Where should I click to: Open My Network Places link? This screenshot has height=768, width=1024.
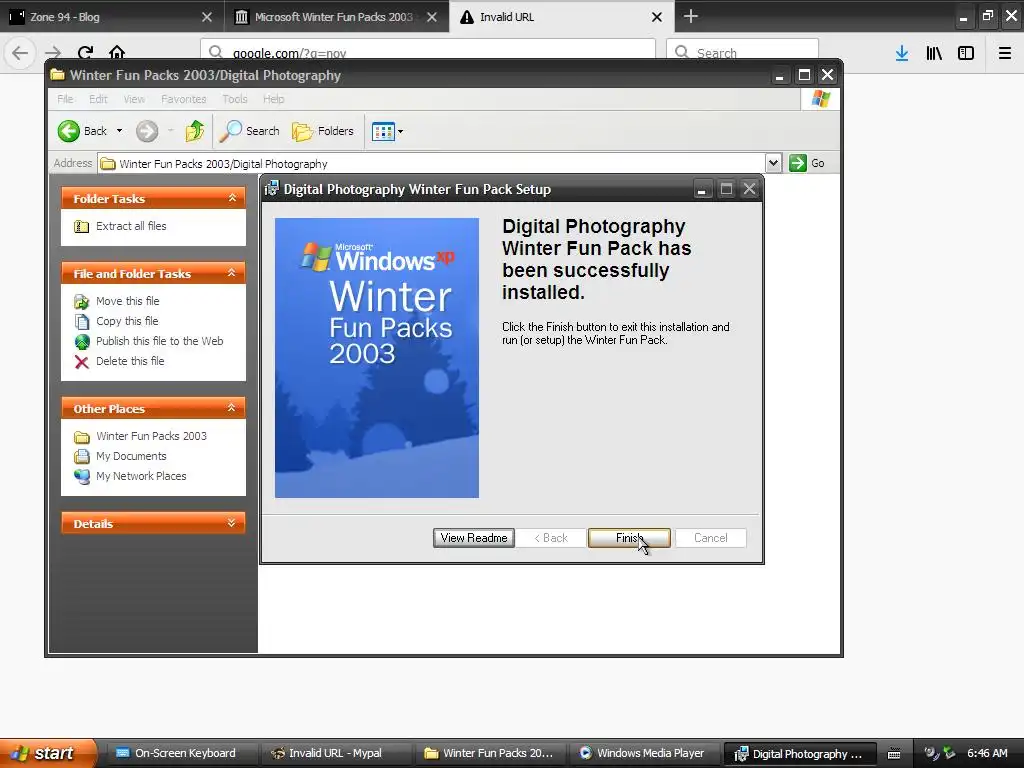[x=141, y=477]
